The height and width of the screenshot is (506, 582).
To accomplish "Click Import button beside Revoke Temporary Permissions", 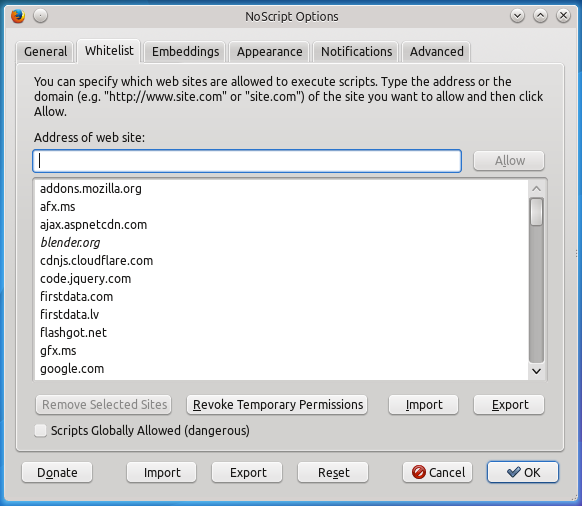I will pos(424,405).
